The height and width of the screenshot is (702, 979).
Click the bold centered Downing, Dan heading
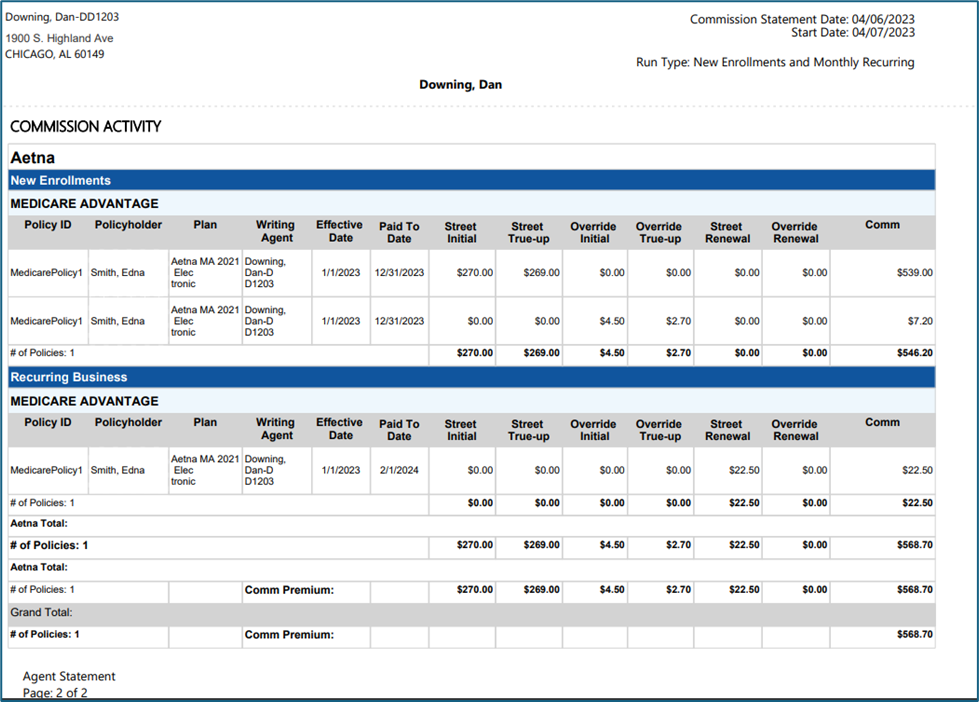click(460, 85)
